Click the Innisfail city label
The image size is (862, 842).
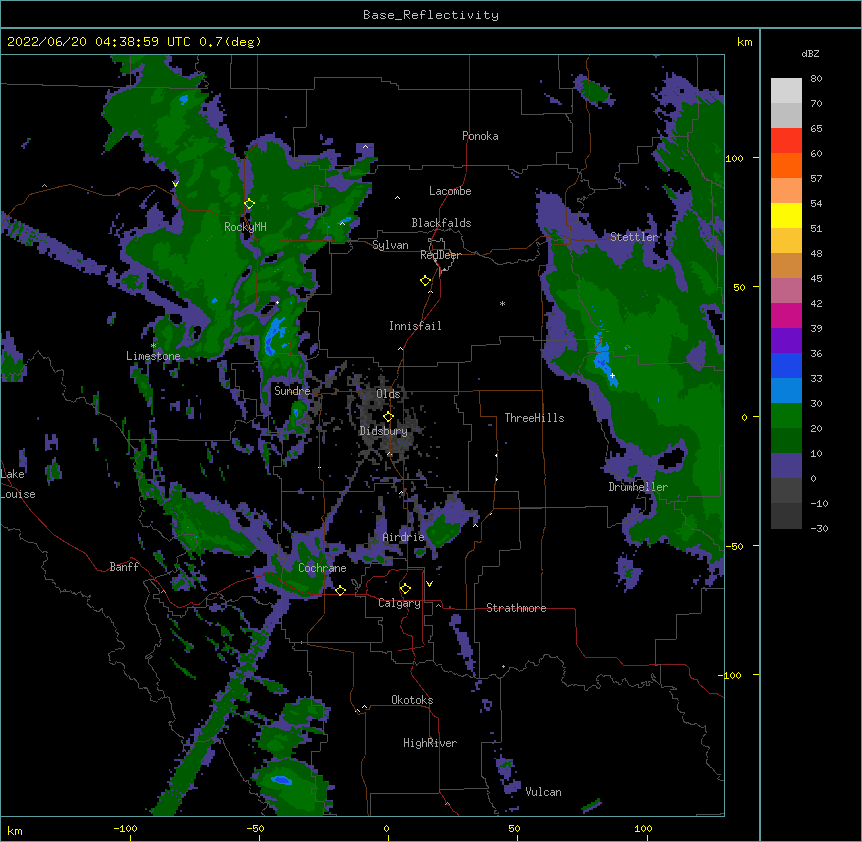[x=415, y=326]
